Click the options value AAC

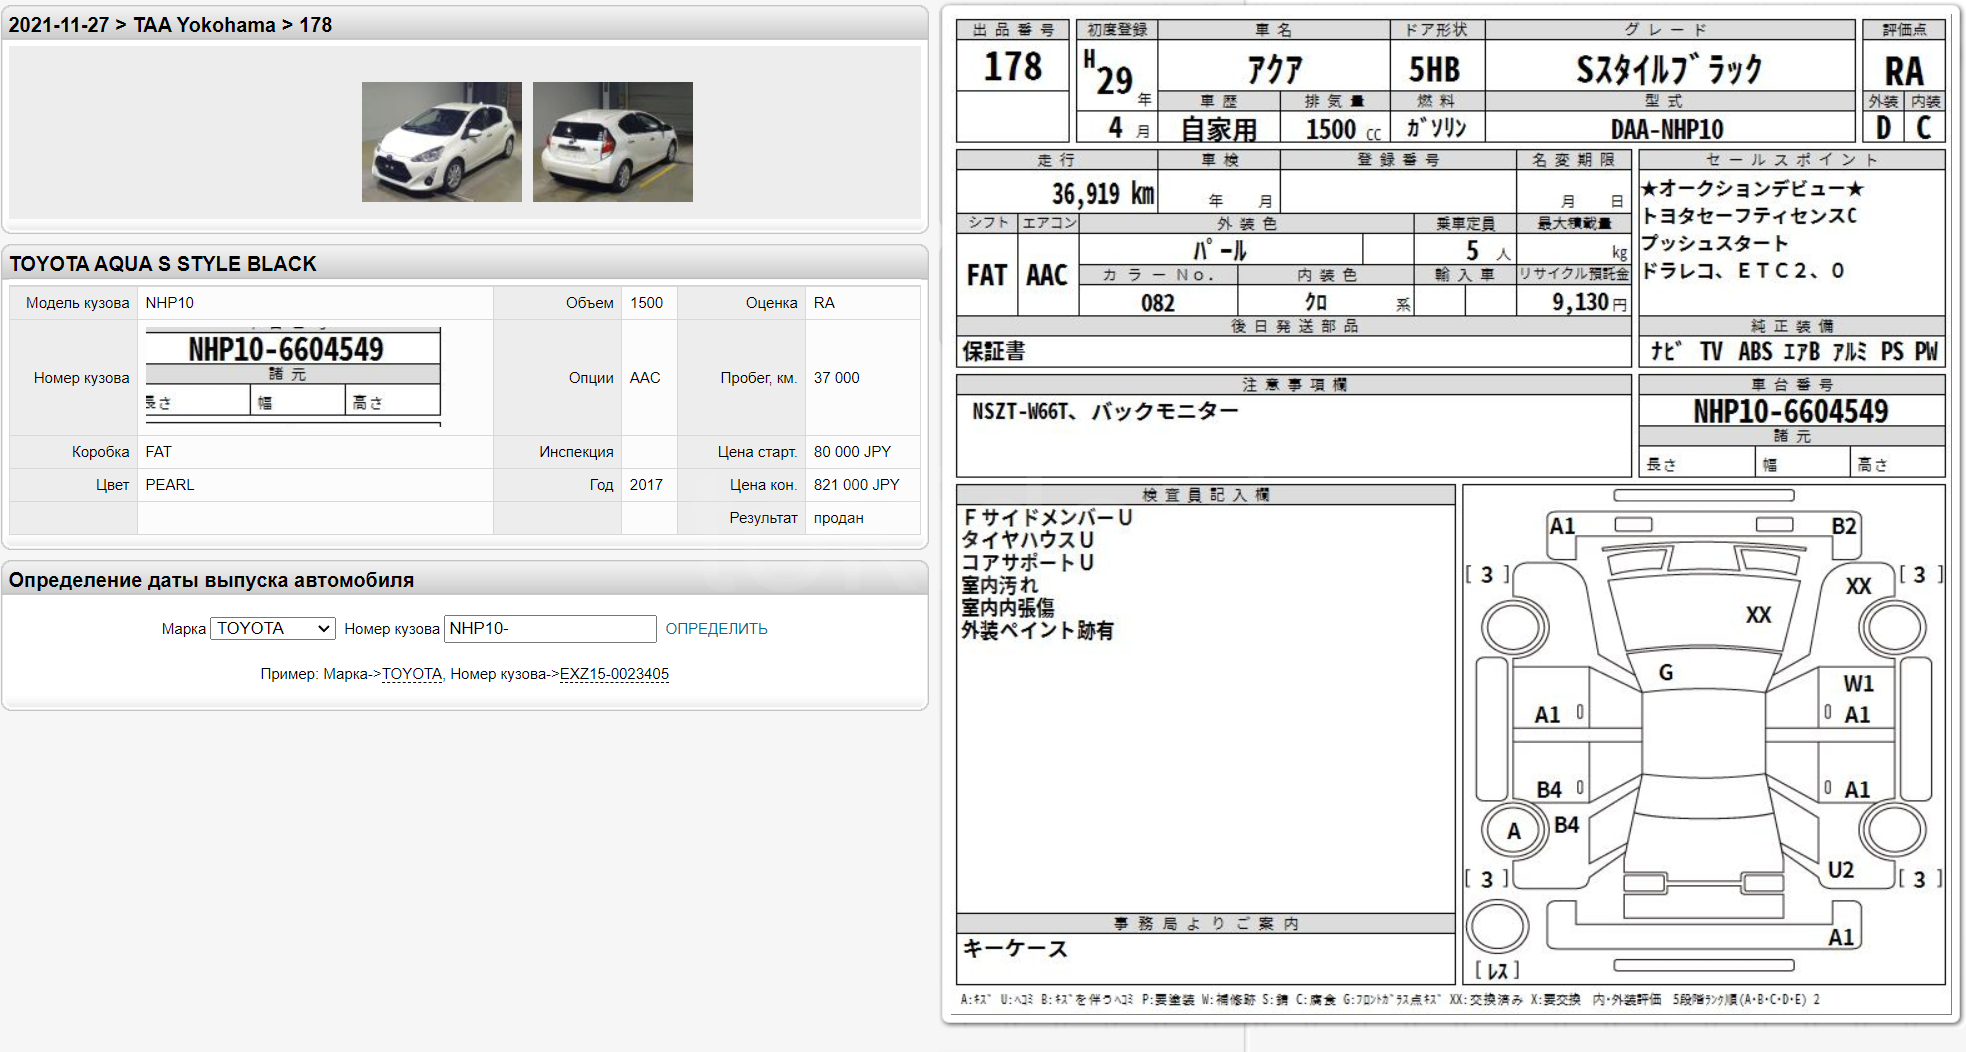(x=645, y=378)
